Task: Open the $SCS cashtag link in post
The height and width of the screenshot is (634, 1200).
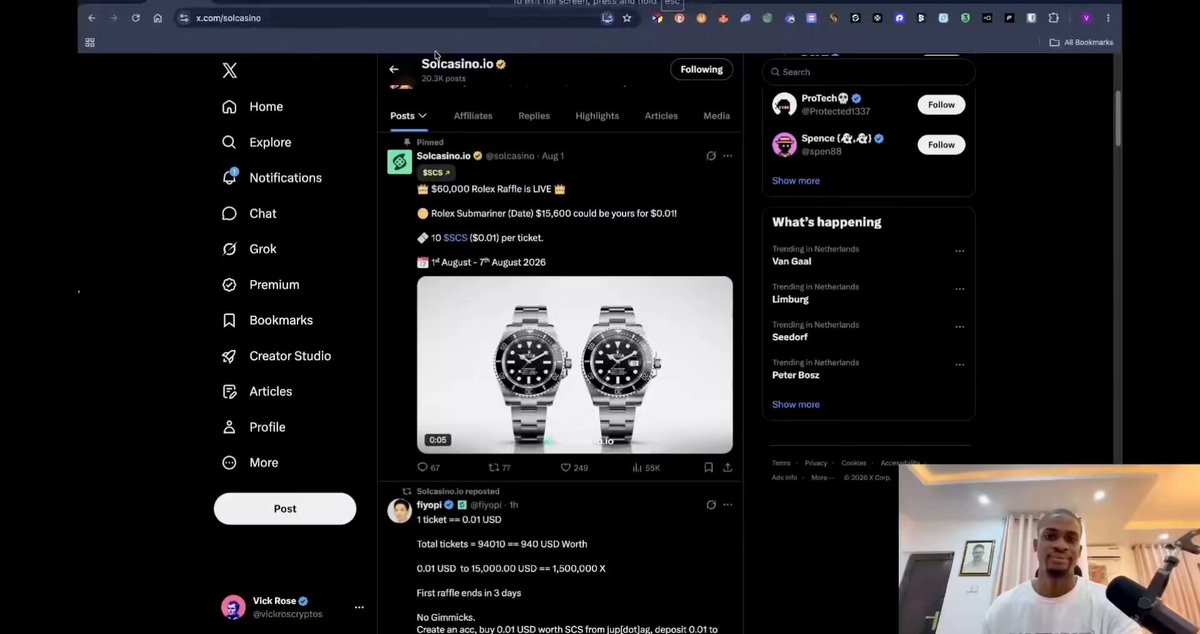Action: coord(455,238)
